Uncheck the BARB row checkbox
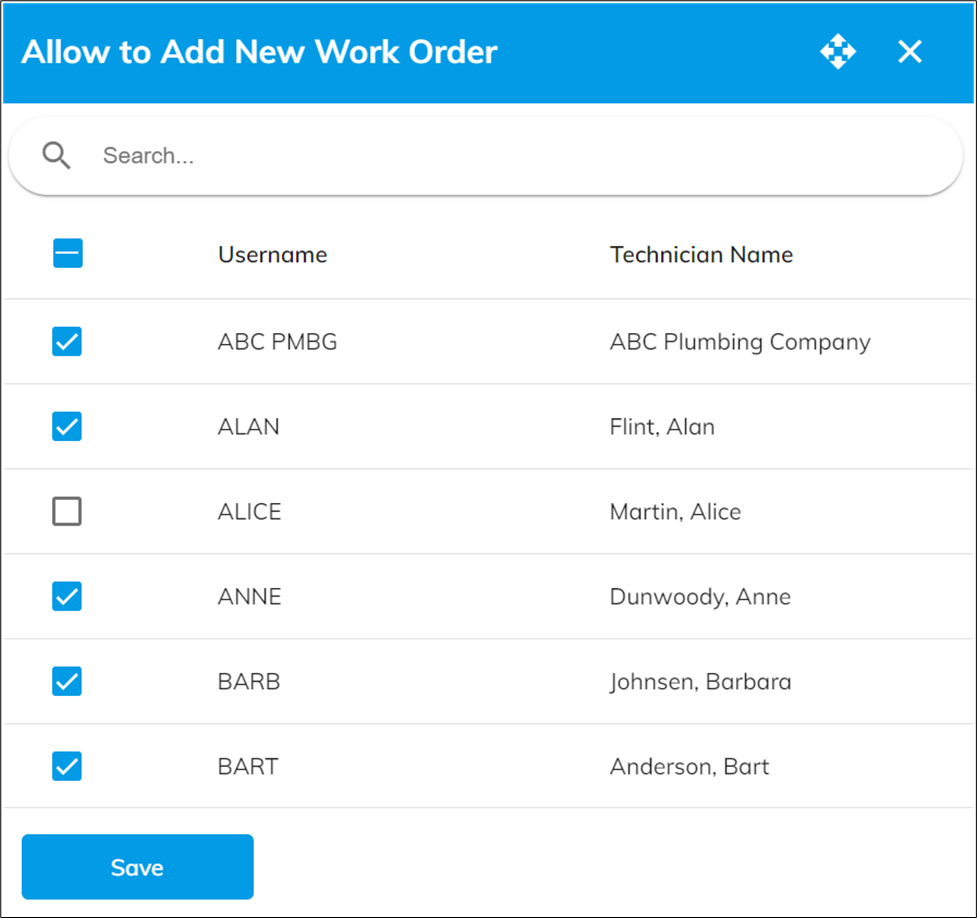 (x=67, y=681)
